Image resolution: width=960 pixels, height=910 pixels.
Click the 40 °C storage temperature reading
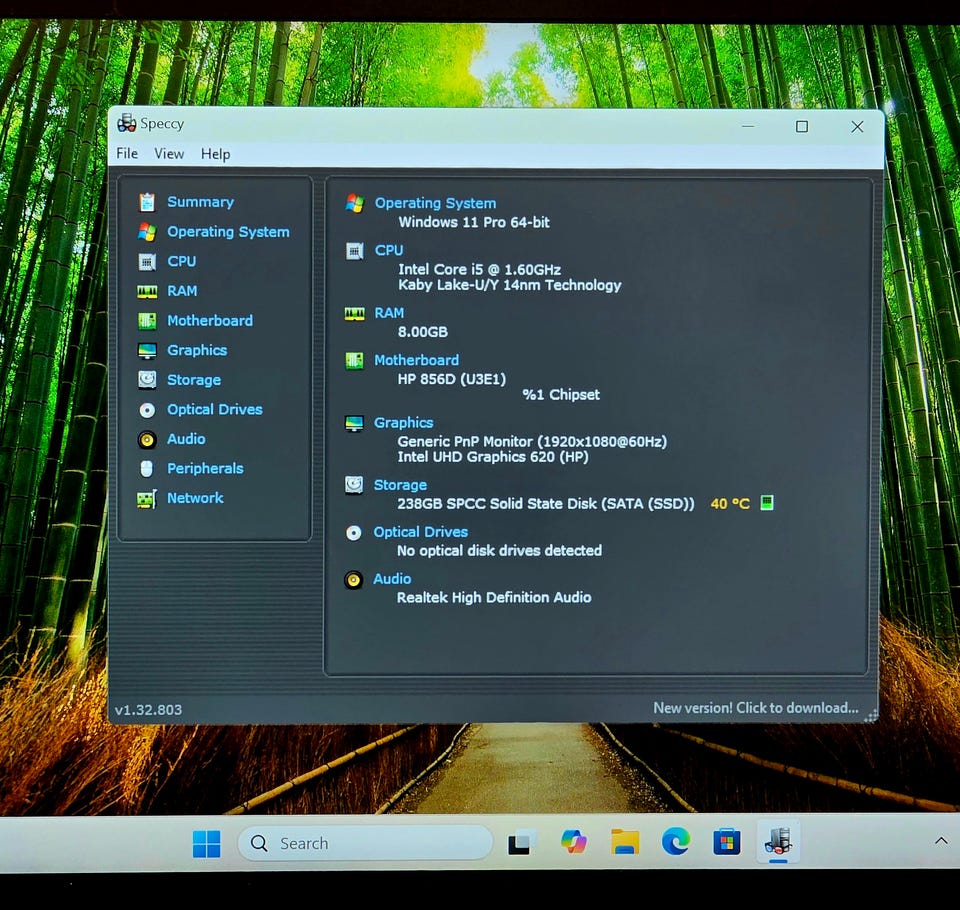(x=730, y=504)
